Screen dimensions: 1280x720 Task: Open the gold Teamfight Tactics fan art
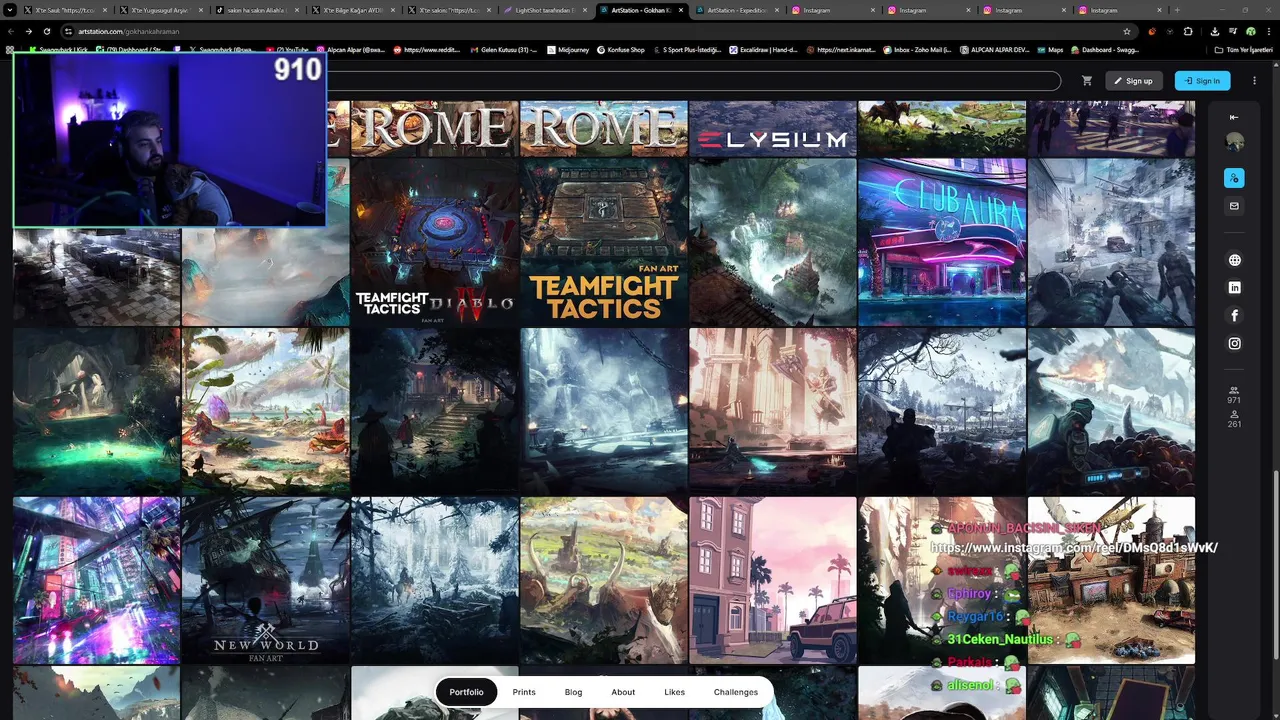[x=604, y=242]
